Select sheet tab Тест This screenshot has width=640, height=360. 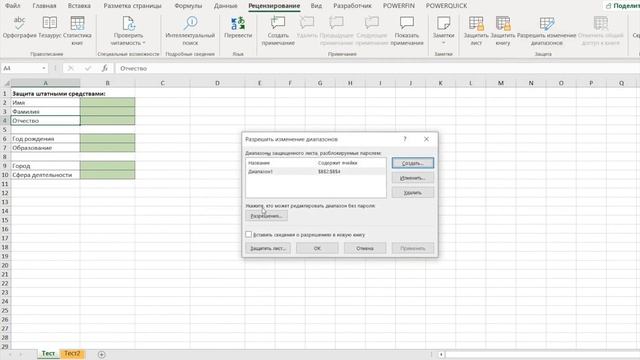48,353
